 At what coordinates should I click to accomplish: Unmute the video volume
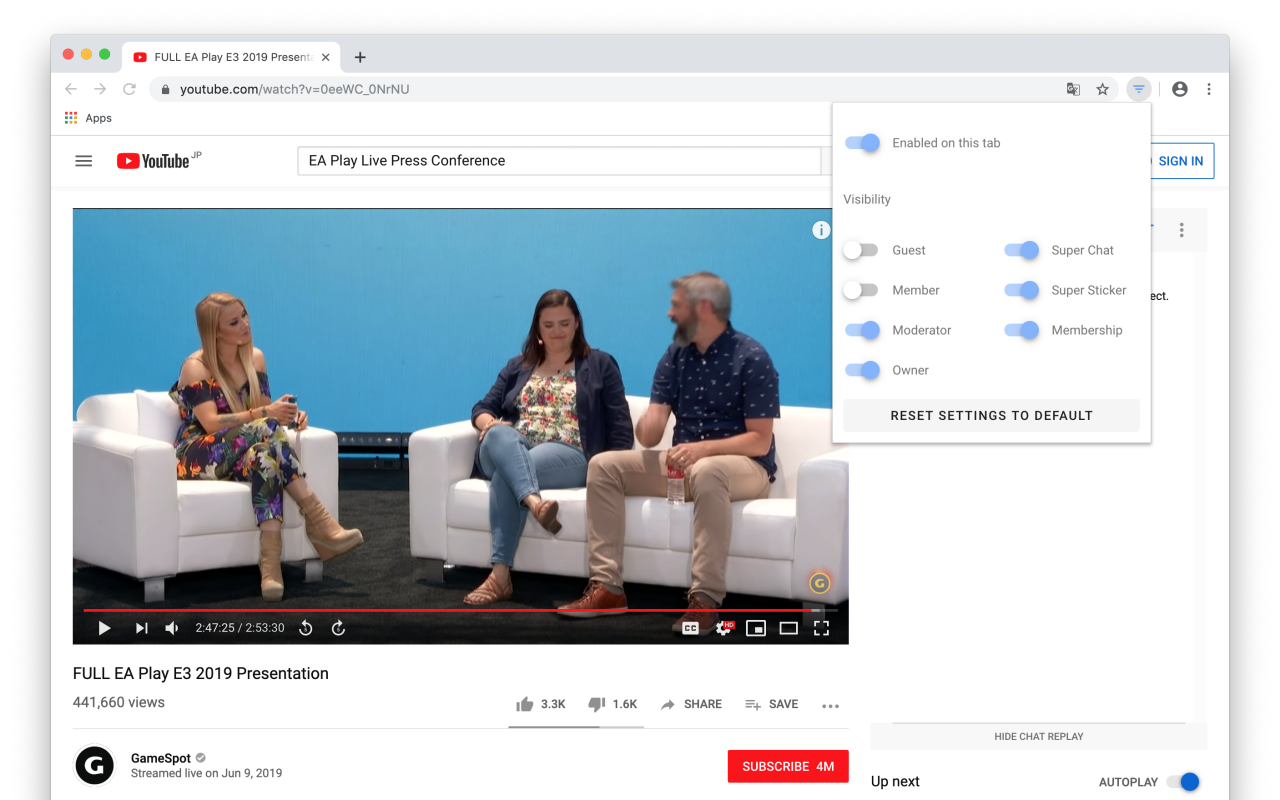point(170,627)
